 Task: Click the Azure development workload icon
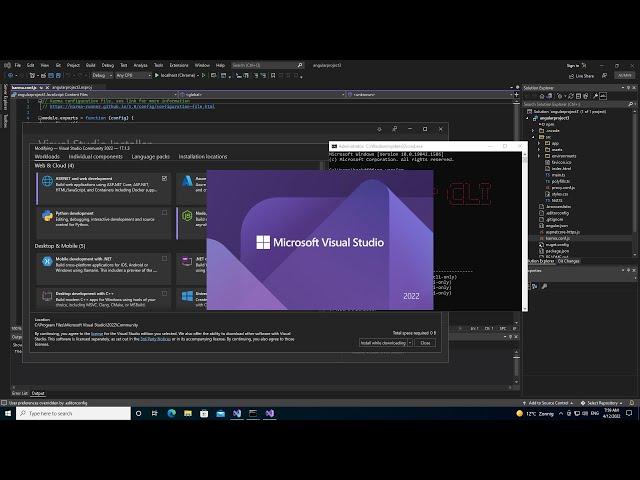coord(187,181)
